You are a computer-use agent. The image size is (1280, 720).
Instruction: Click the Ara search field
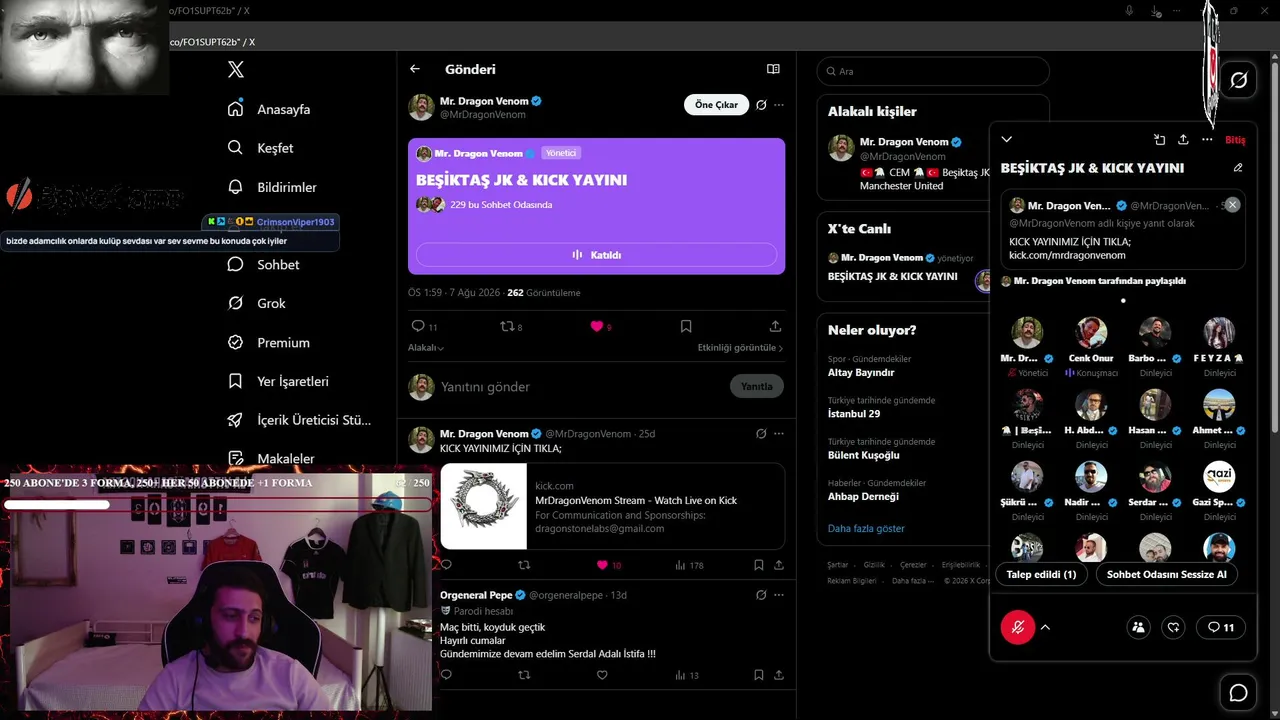tap(933, 71)
